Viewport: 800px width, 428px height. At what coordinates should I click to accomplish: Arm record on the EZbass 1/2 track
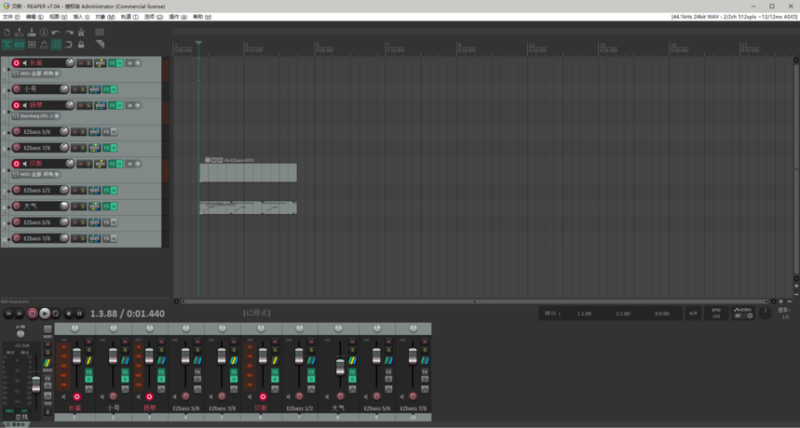[16, 190]
